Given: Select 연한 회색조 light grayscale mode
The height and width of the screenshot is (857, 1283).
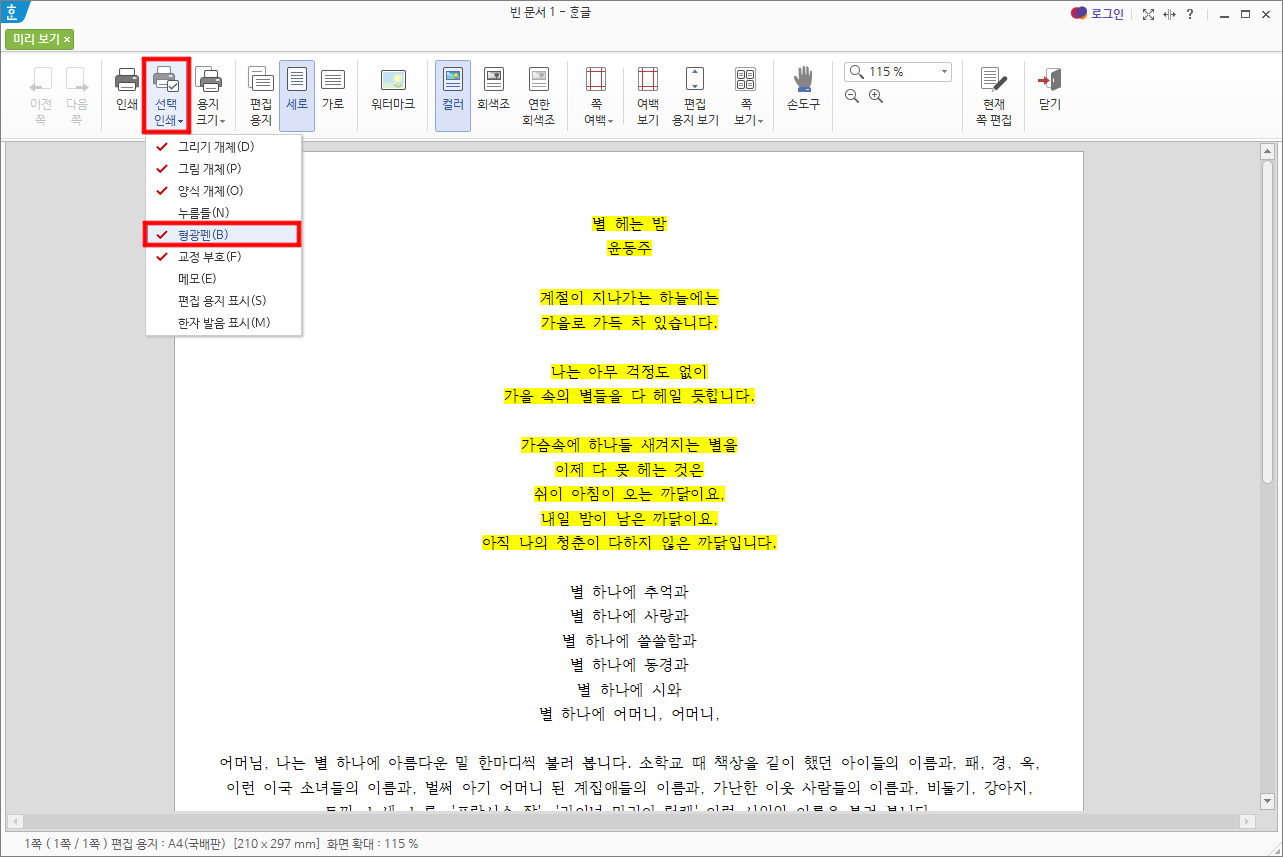Looking at the screenshot, I should click(x=539, y=96).
